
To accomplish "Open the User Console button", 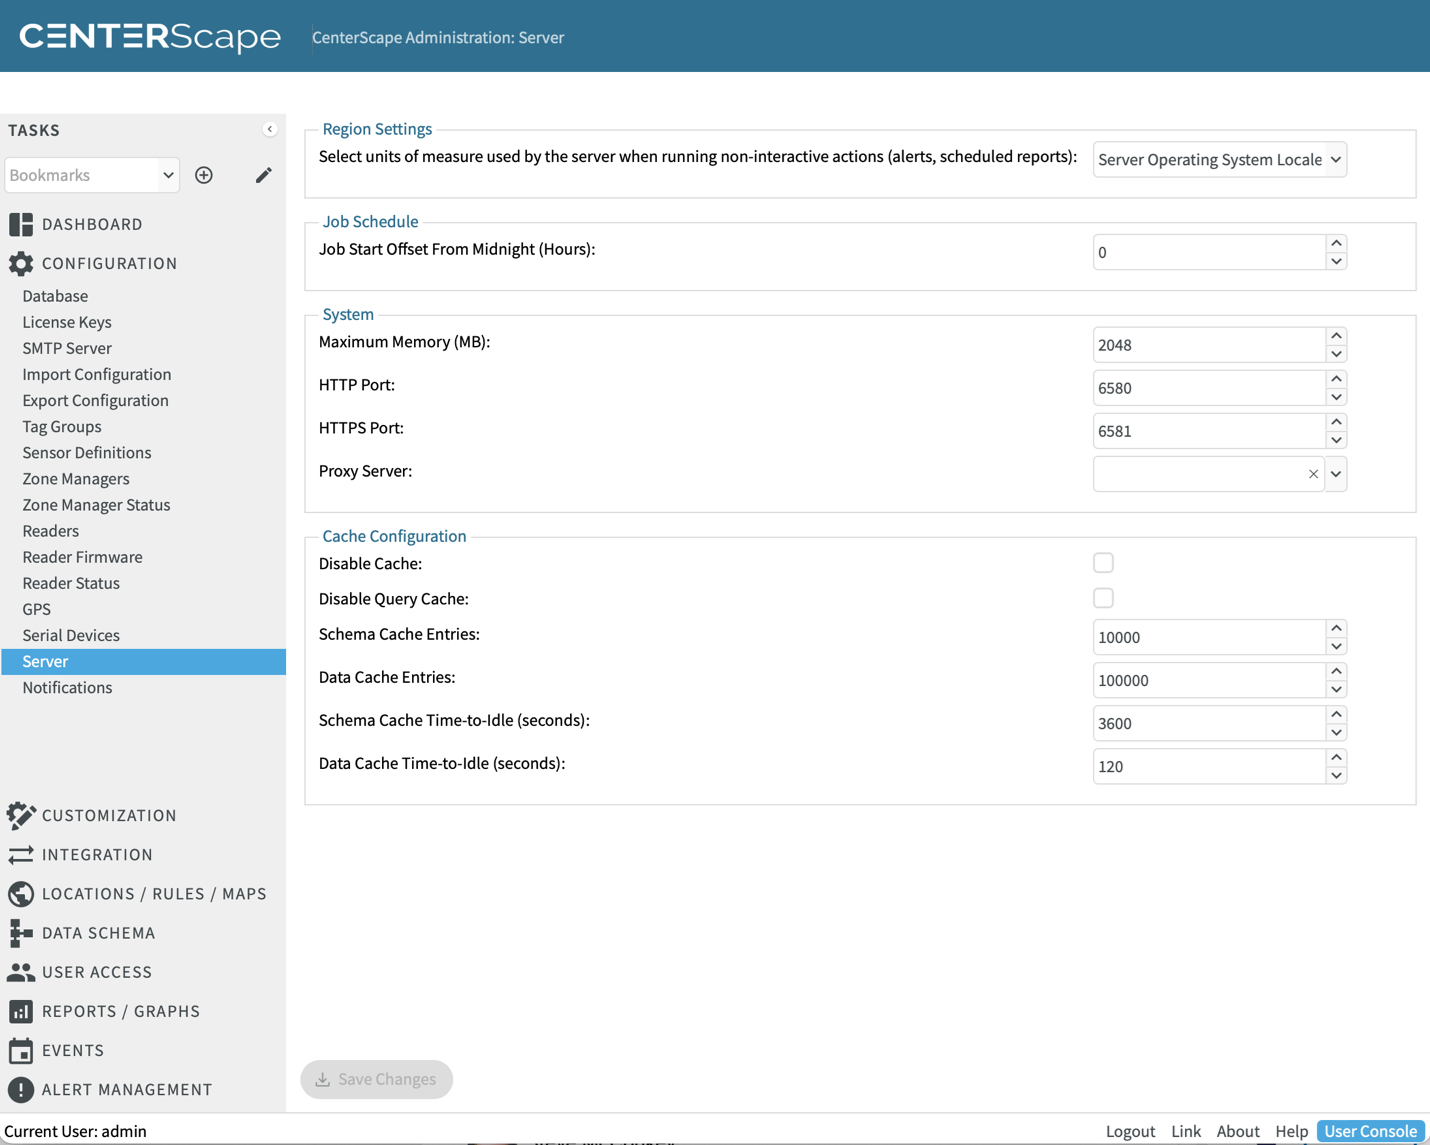I will tap(1370, 1131).
